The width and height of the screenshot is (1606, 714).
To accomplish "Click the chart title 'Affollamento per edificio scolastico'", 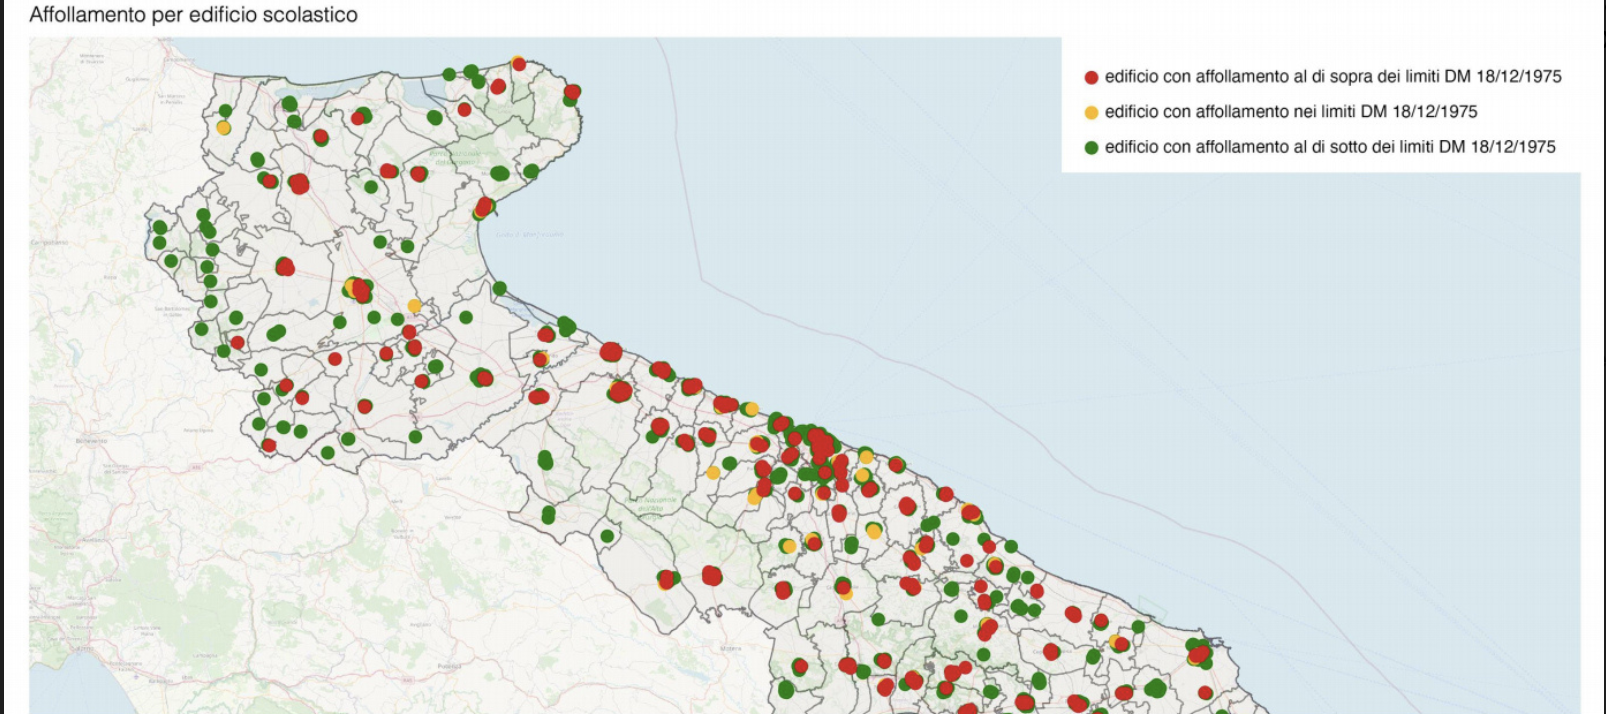I will coord(193,15).
